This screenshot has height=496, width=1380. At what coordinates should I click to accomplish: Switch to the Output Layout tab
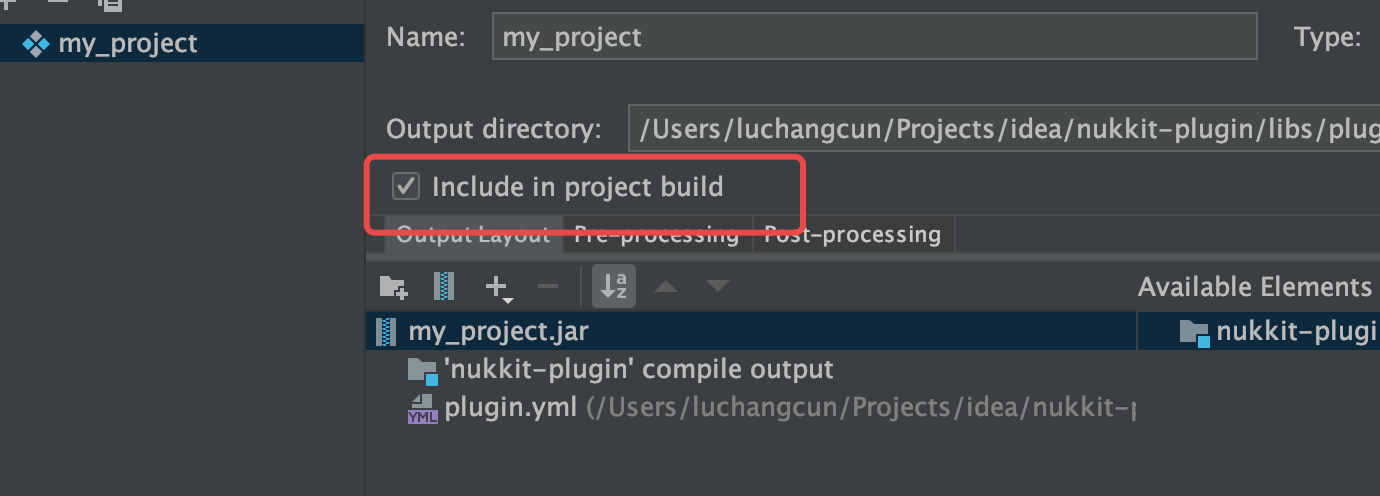click(472, 236)
